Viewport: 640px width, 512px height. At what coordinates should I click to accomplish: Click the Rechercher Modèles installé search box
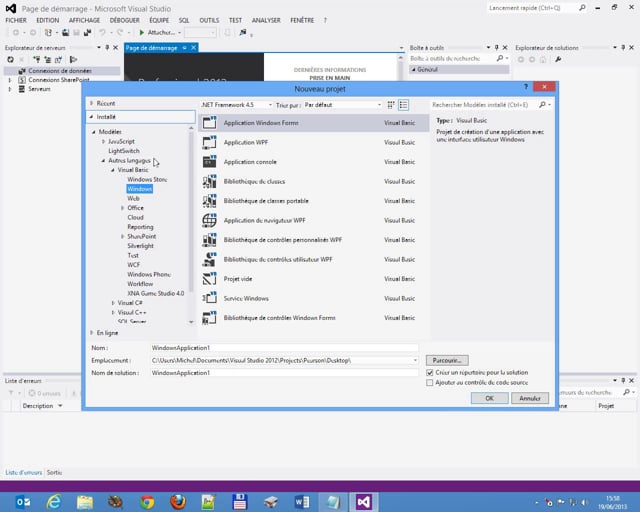pyautogui.click(x=484, y=105)
